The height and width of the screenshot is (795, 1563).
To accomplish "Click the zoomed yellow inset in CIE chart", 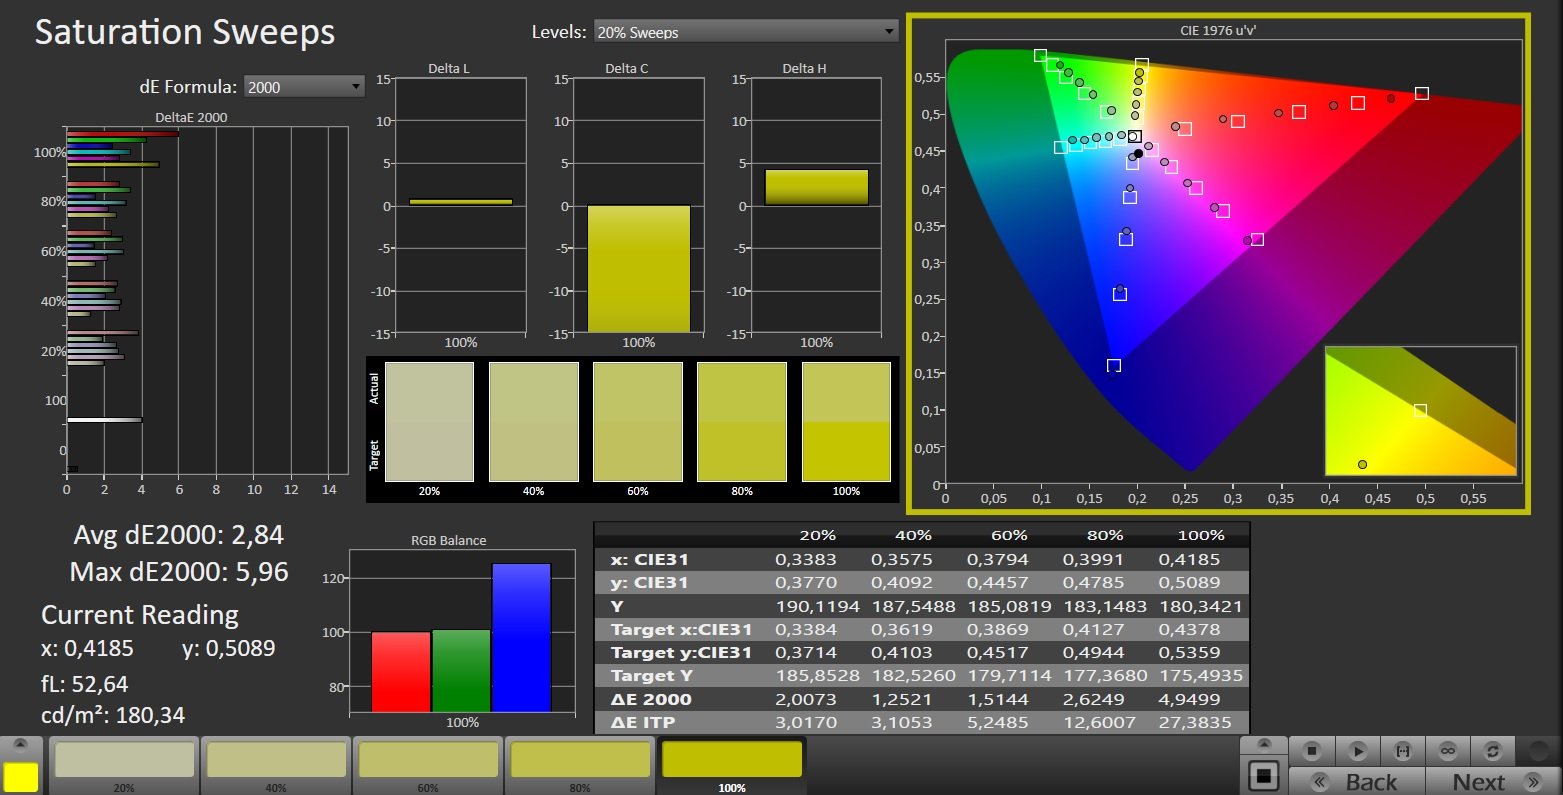I will tap(1420, 411).
